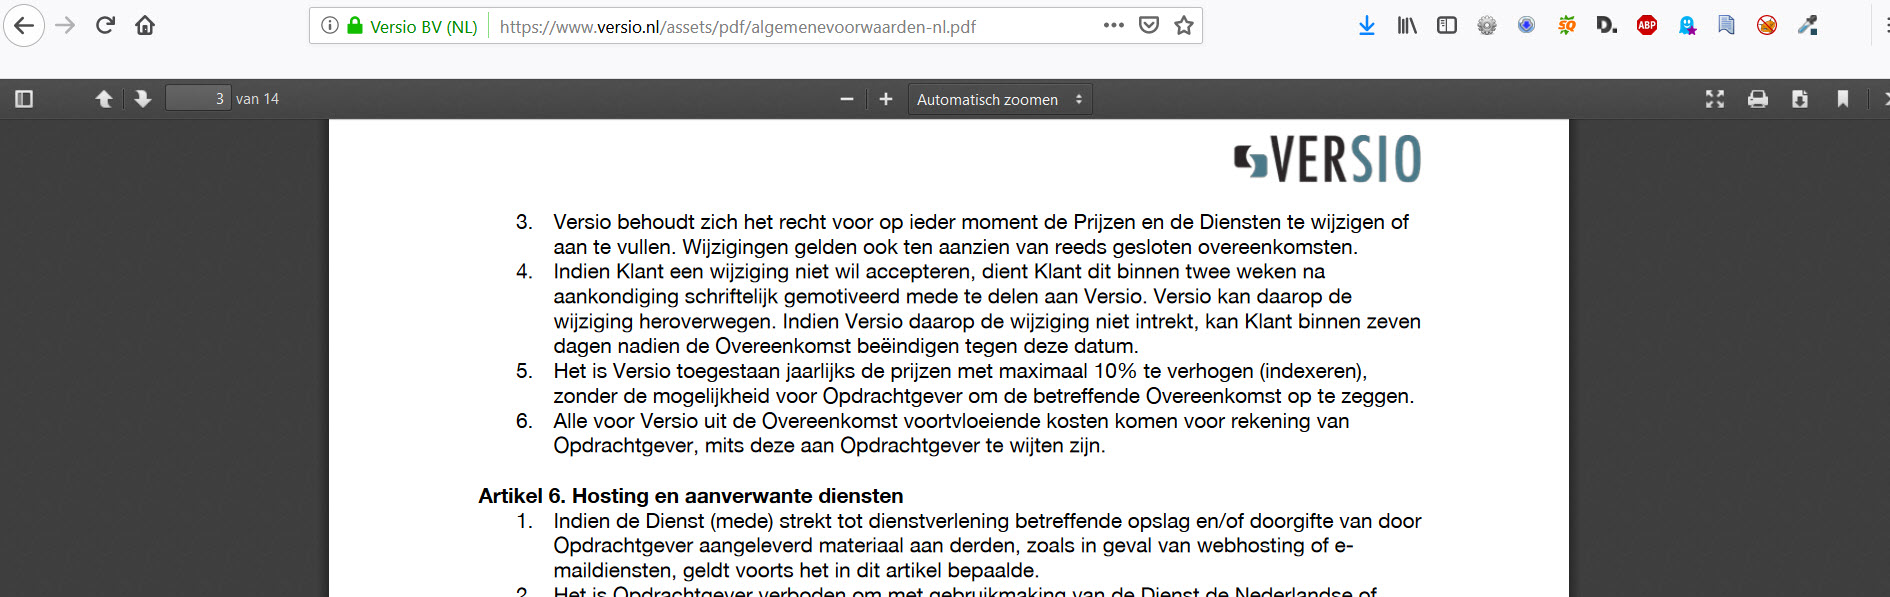Click the 'van 14' page count label
This screenshot has height=597, width=1890.
coord(257,99)
